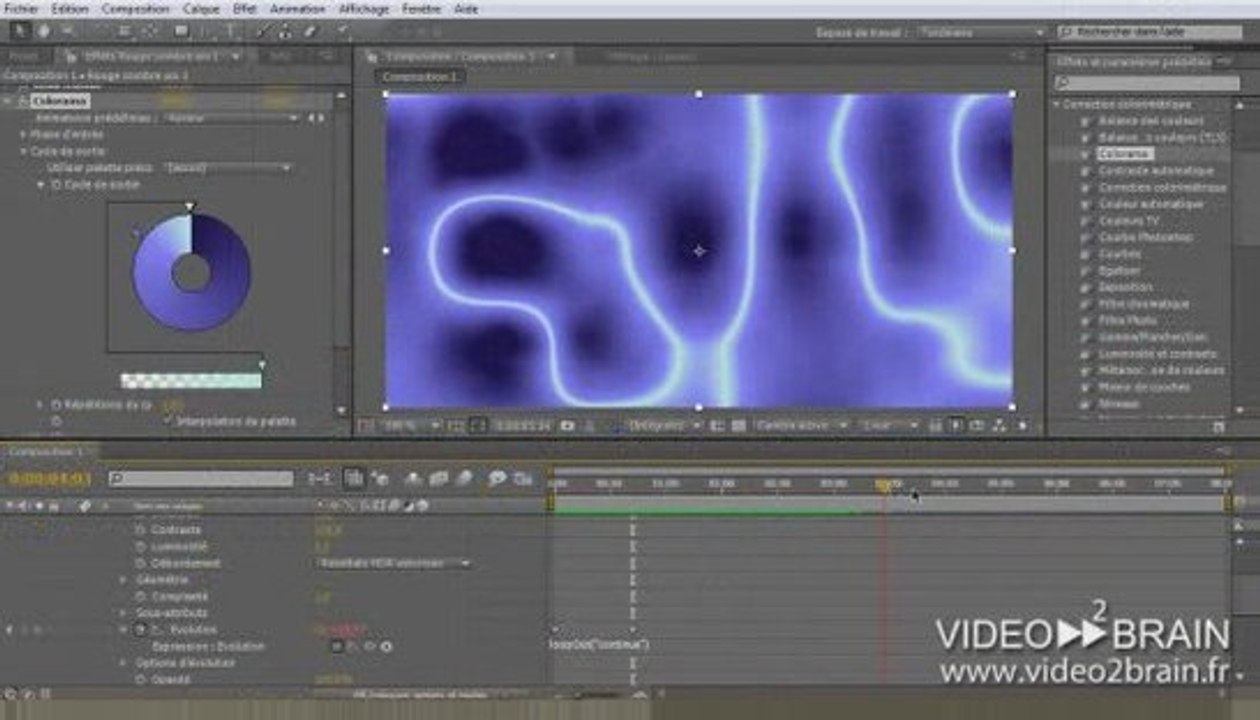
Task: Toggle Interpolation de palette checkbox
Action: (167, 421)
